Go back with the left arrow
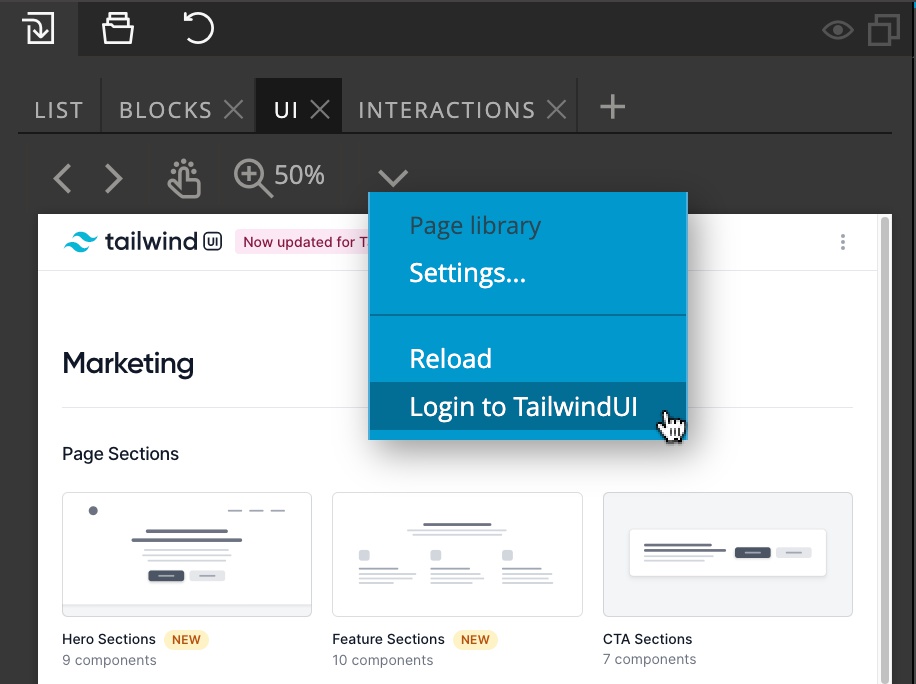The height and width of the screenshot is (684, 916). click(x=63, y=178)
